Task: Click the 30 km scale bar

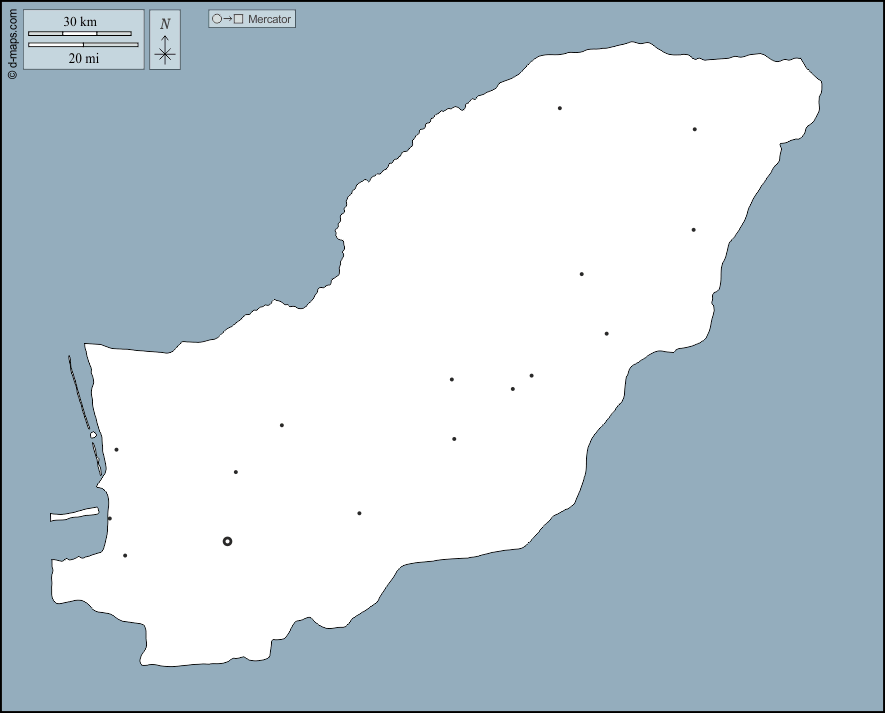Action: pyautogui.click(x=80, y=33)
